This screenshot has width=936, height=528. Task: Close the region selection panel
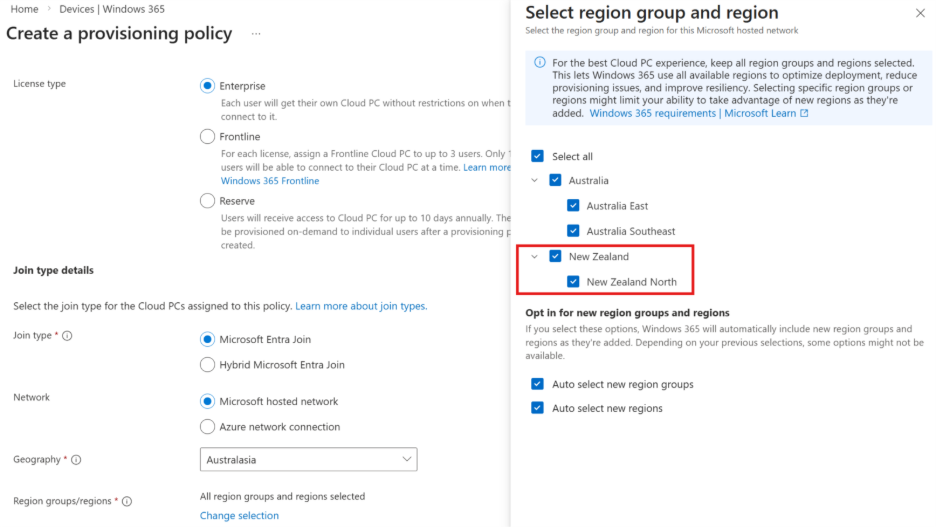920,13
